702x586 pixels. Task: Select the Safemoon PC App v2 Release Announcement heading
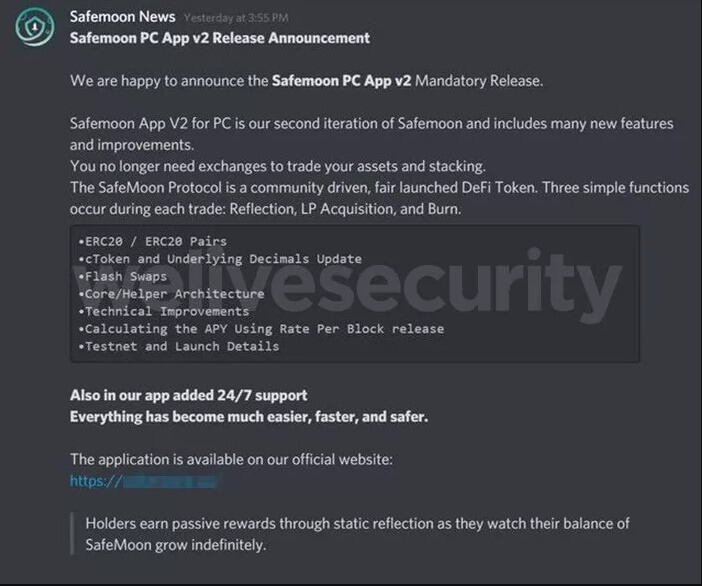click(x=220, y=38)
